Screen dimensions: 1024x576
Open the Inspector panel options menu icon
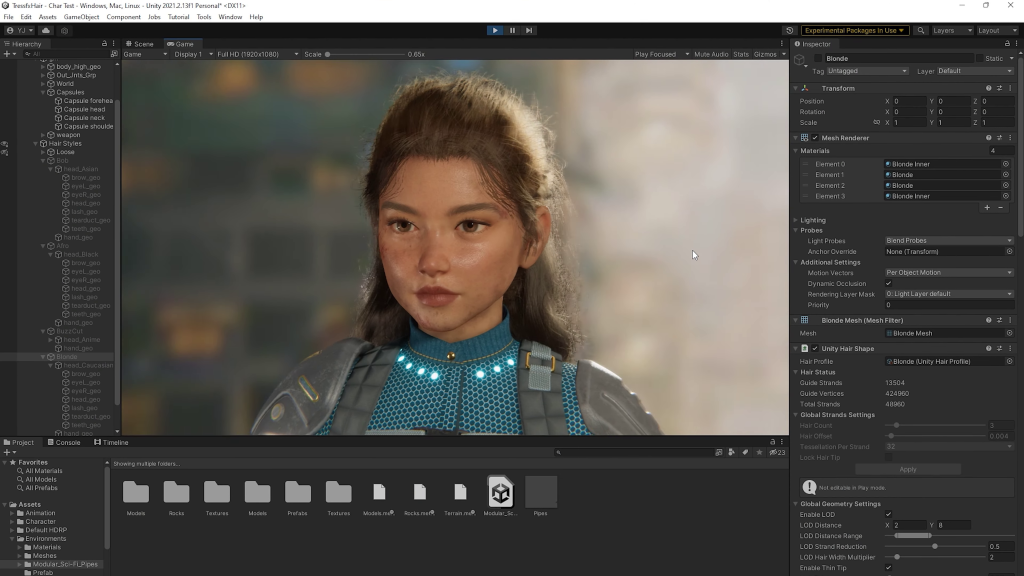1017,44
